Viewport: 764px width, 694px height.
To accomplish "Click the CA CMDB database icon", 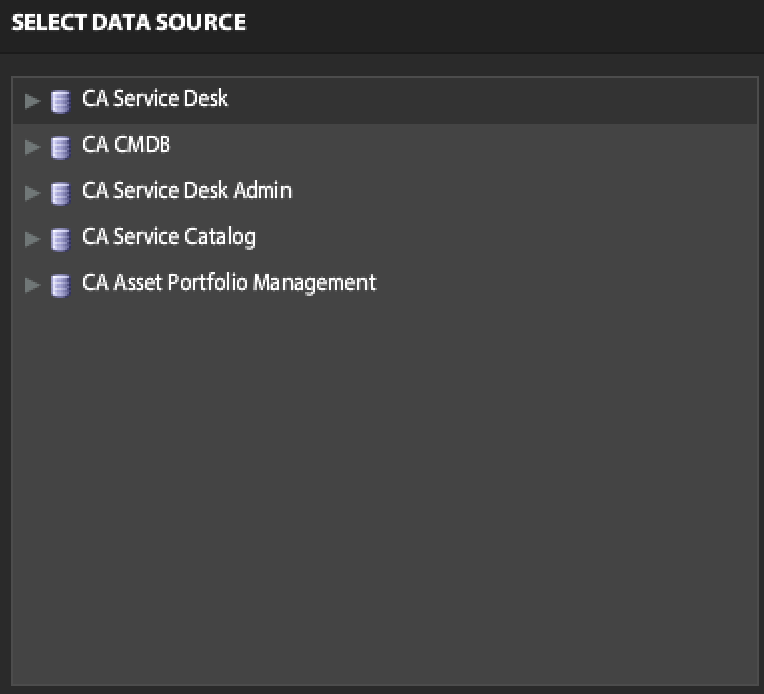I will [x=61, y=147].
